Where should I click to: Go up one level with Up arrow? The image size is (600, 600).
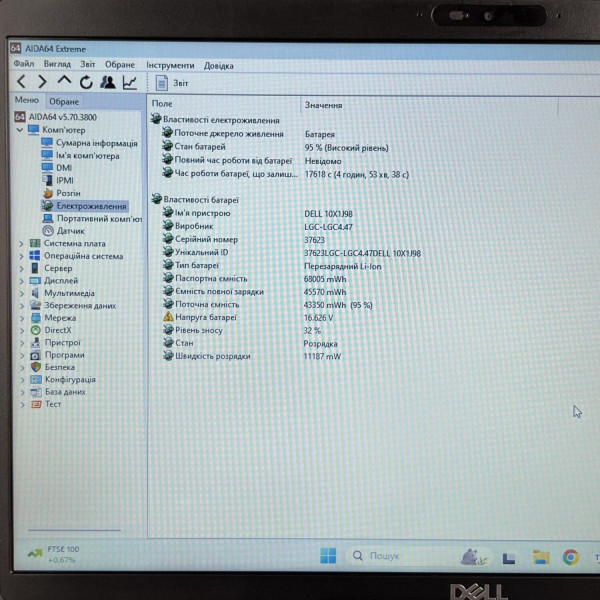pyautogui.click(x=64, y=81)
